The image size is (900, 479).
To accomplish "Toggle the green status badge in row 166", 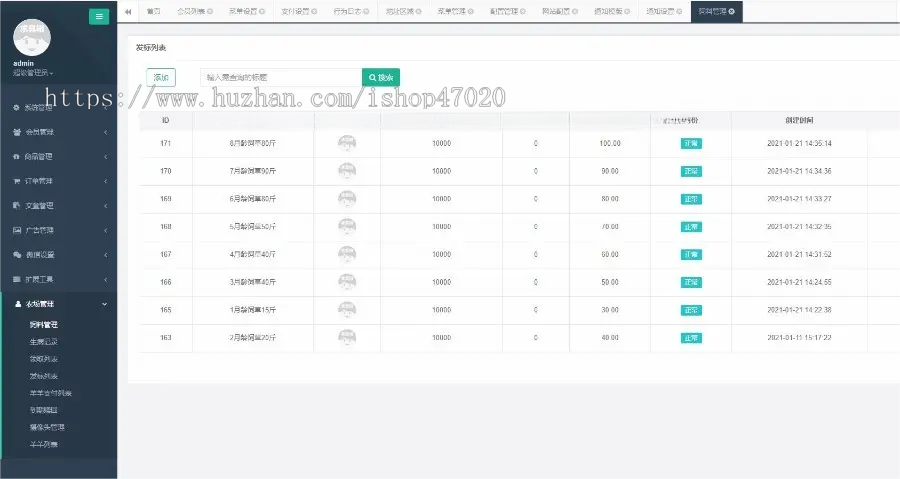I will click(x=691, y=282).
